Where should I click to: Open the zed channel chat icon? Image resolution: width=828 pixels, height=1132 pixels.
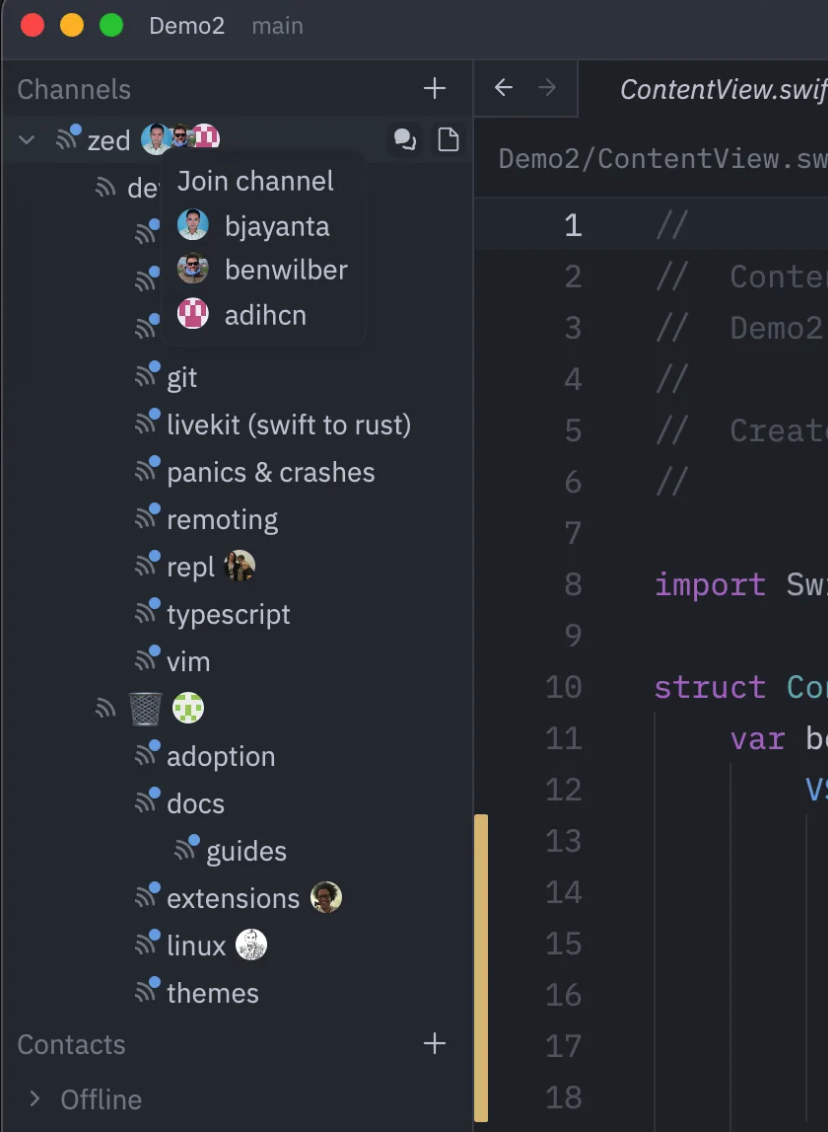point(405,140)
